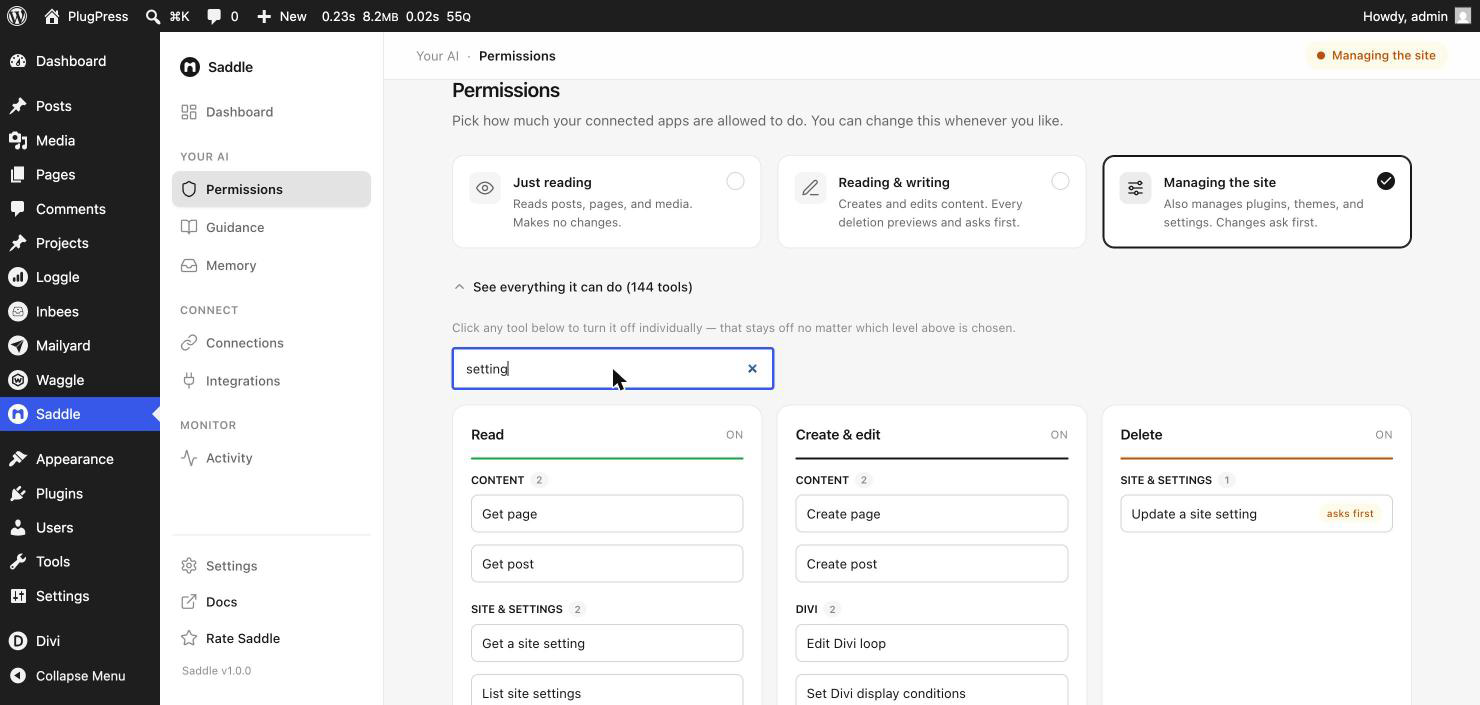Go to Your AI breadcrumb
This screenshot has height=705, width=1480.
[437, 56]
